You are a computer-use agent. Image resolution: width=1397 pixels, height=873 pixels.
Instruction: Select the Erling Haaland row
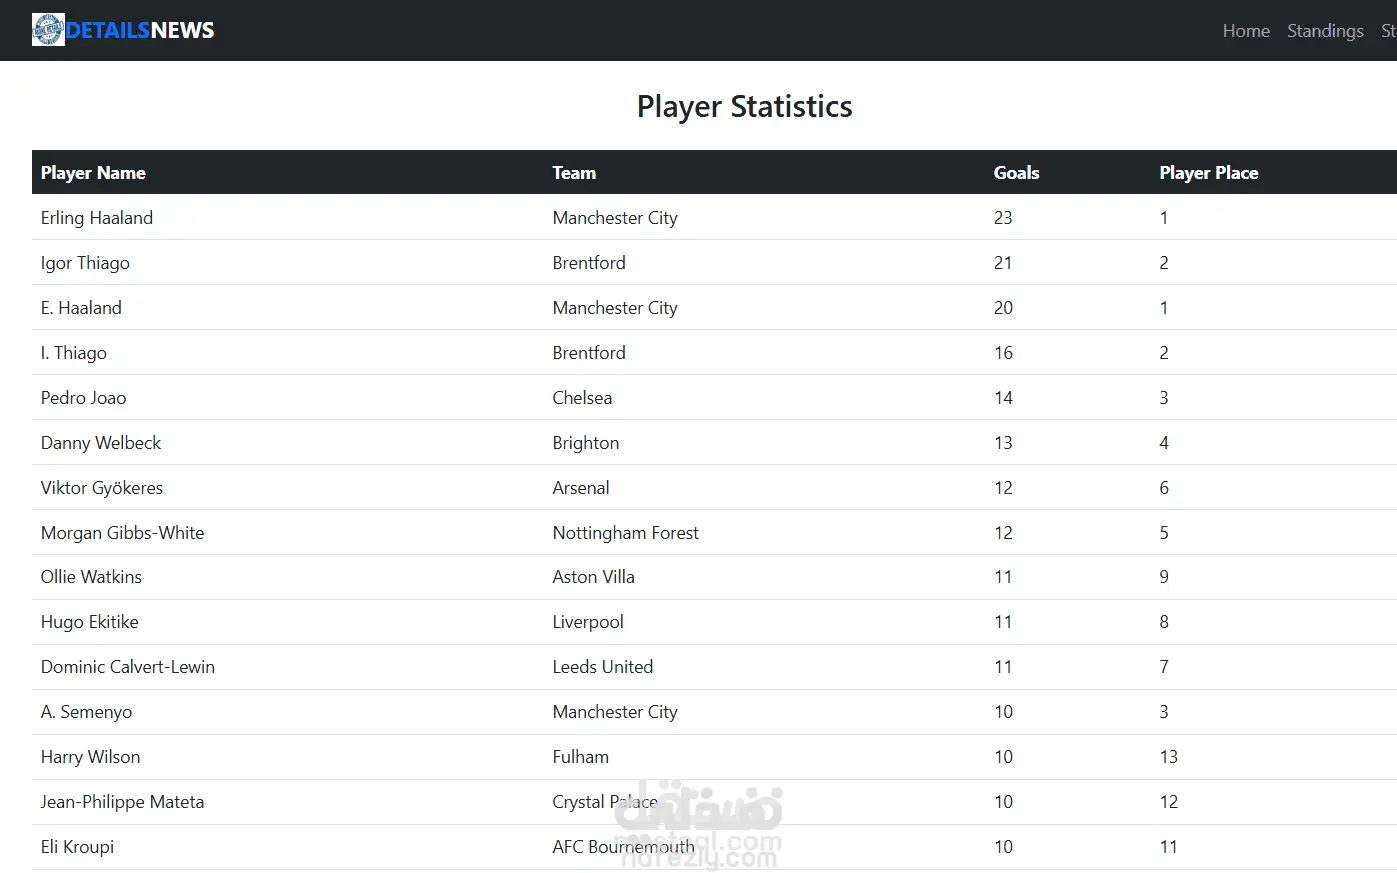tap(714, 217)
